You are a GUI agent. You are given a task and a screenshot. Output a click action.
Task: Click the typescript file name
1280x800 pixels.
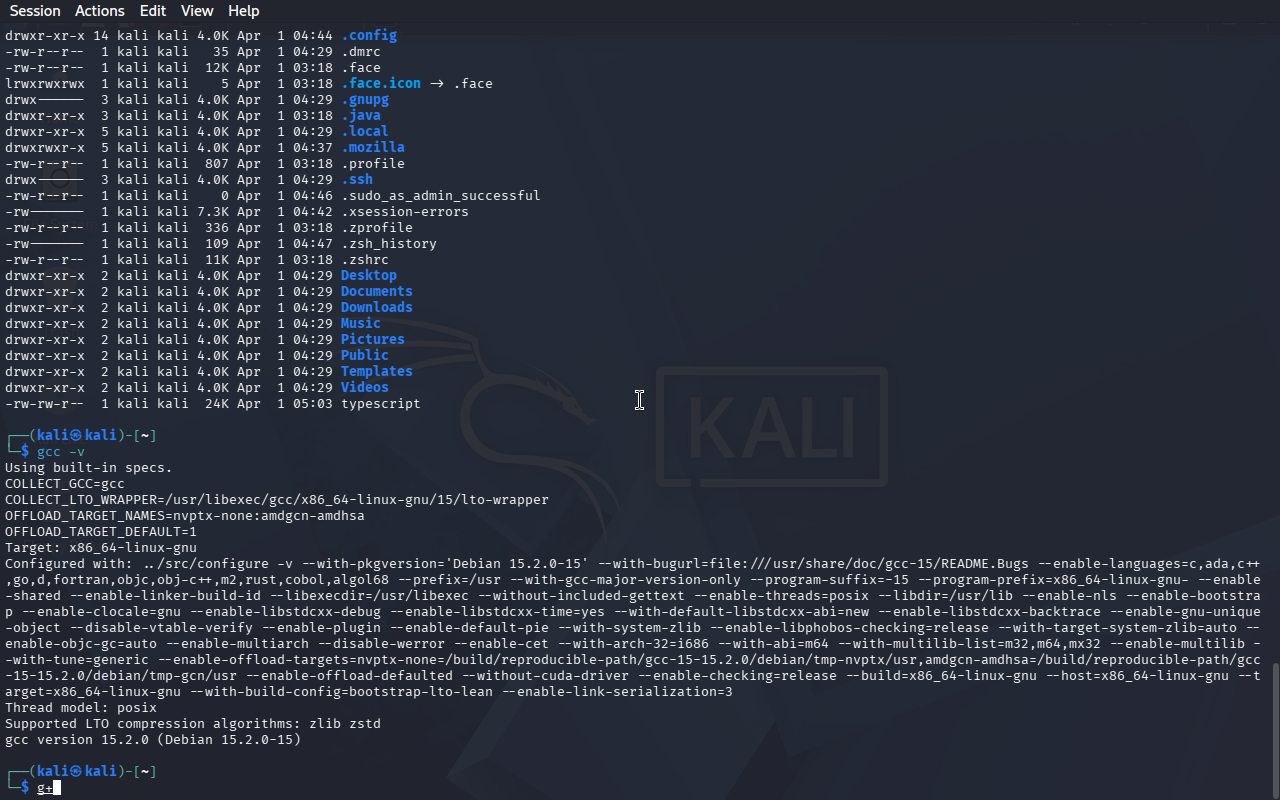pyautogui.click(x=381, y=403)
